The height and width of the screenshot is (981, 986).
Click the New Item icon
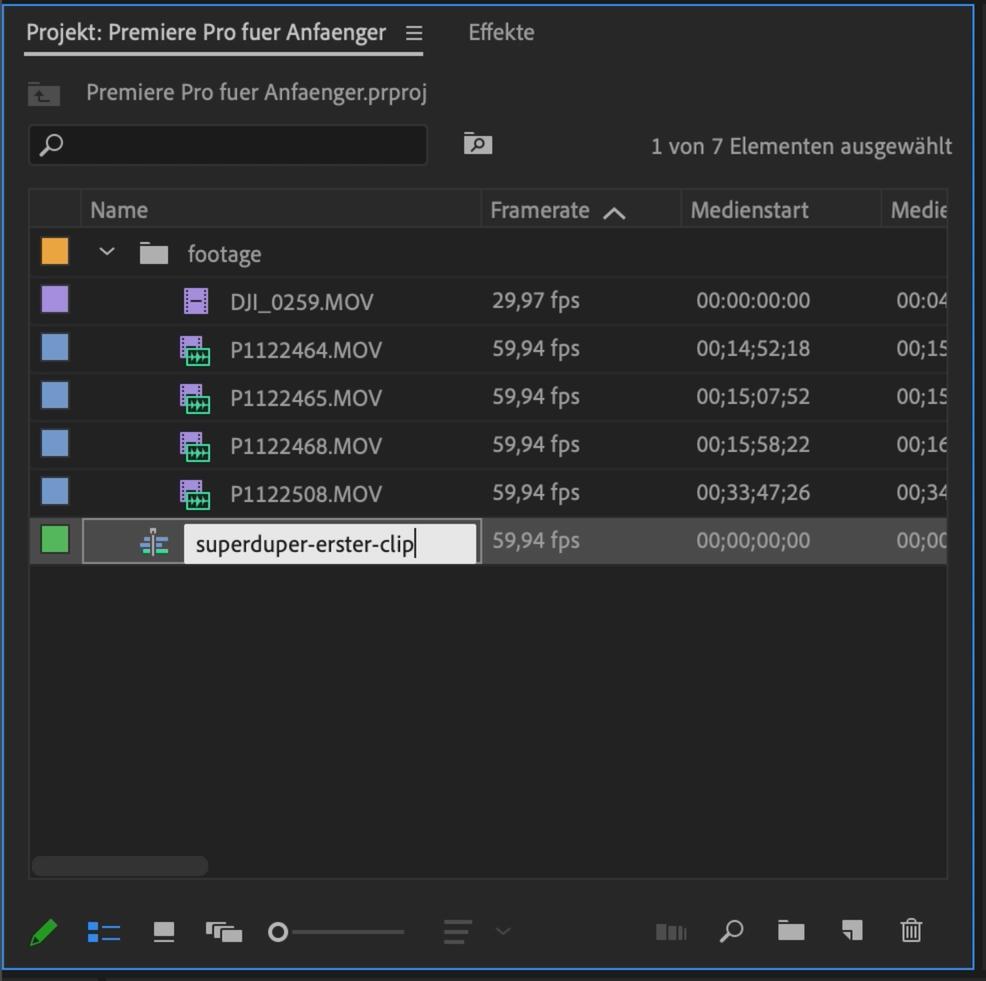851,932
